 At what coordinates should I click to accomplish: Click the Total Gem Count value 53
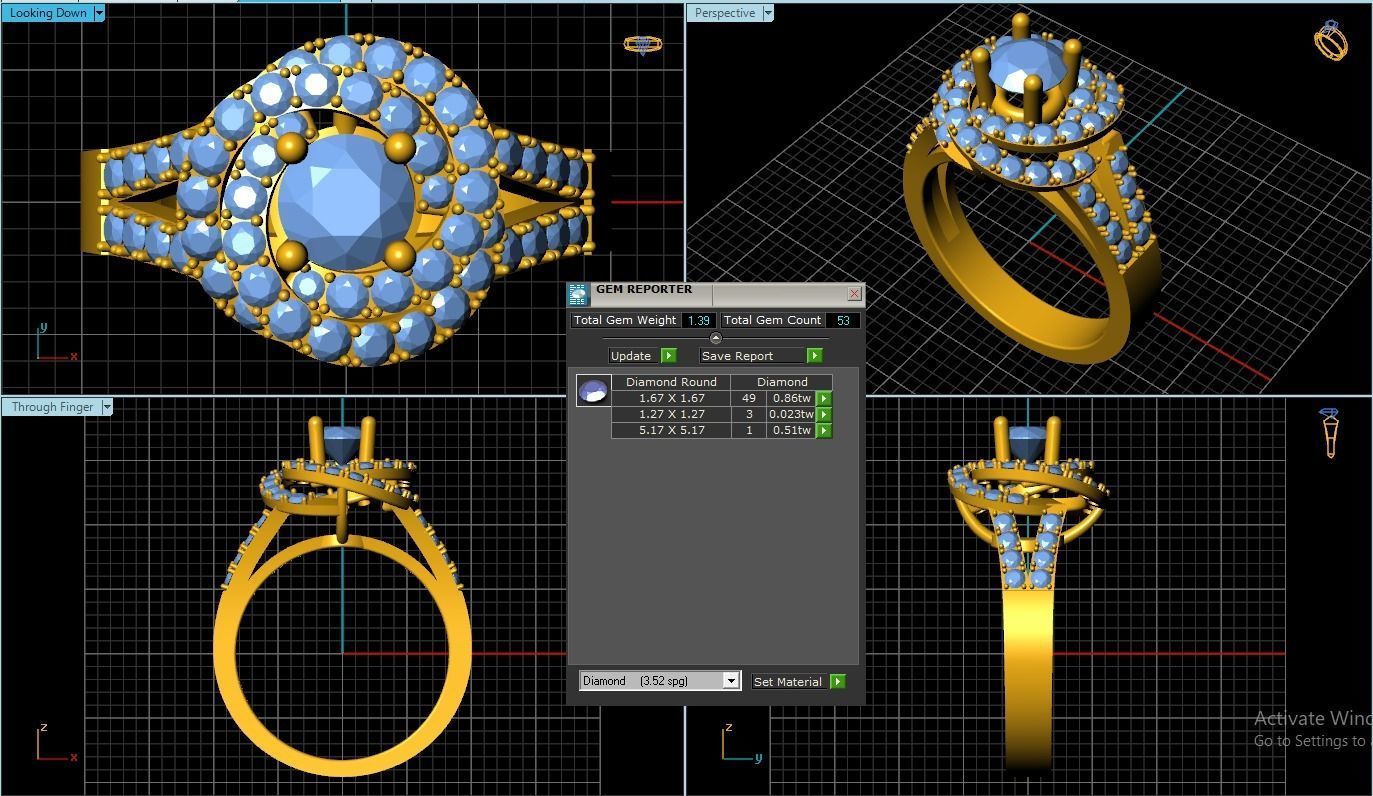843,320
